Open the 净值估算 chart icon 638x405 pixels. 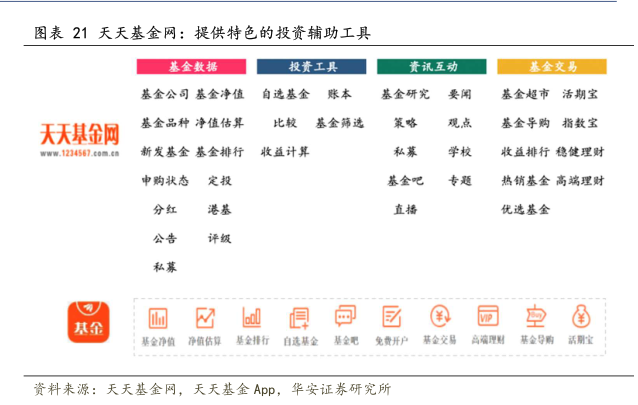click(x=205, y=319)
